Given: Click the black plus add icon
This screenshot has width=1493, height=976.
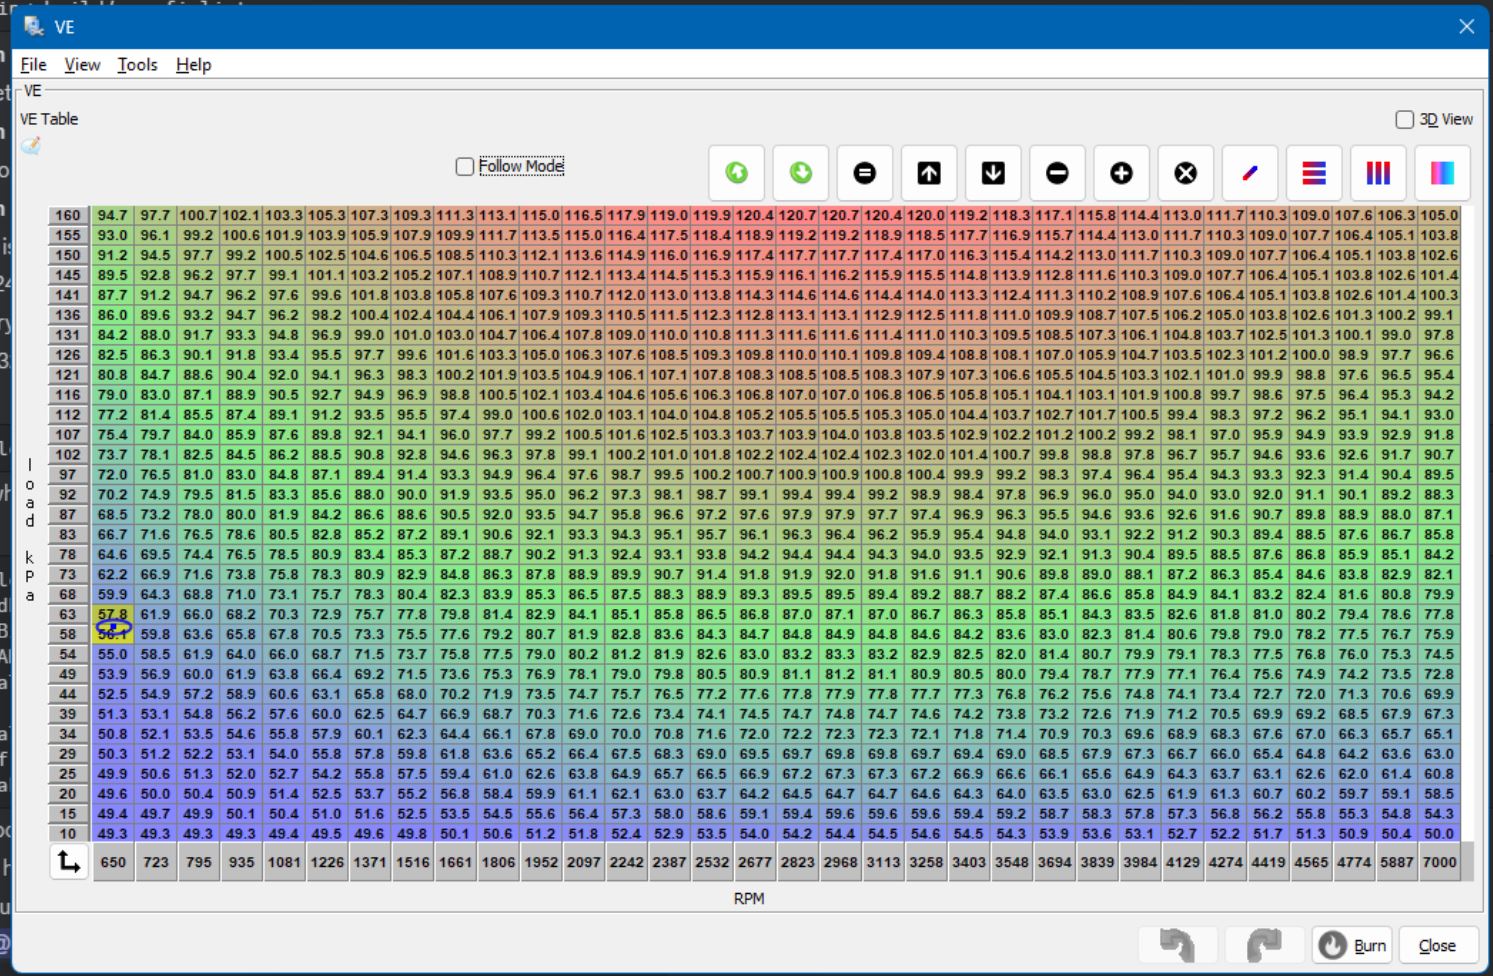Looking at the screenshot, I should tap(1121, 173).
